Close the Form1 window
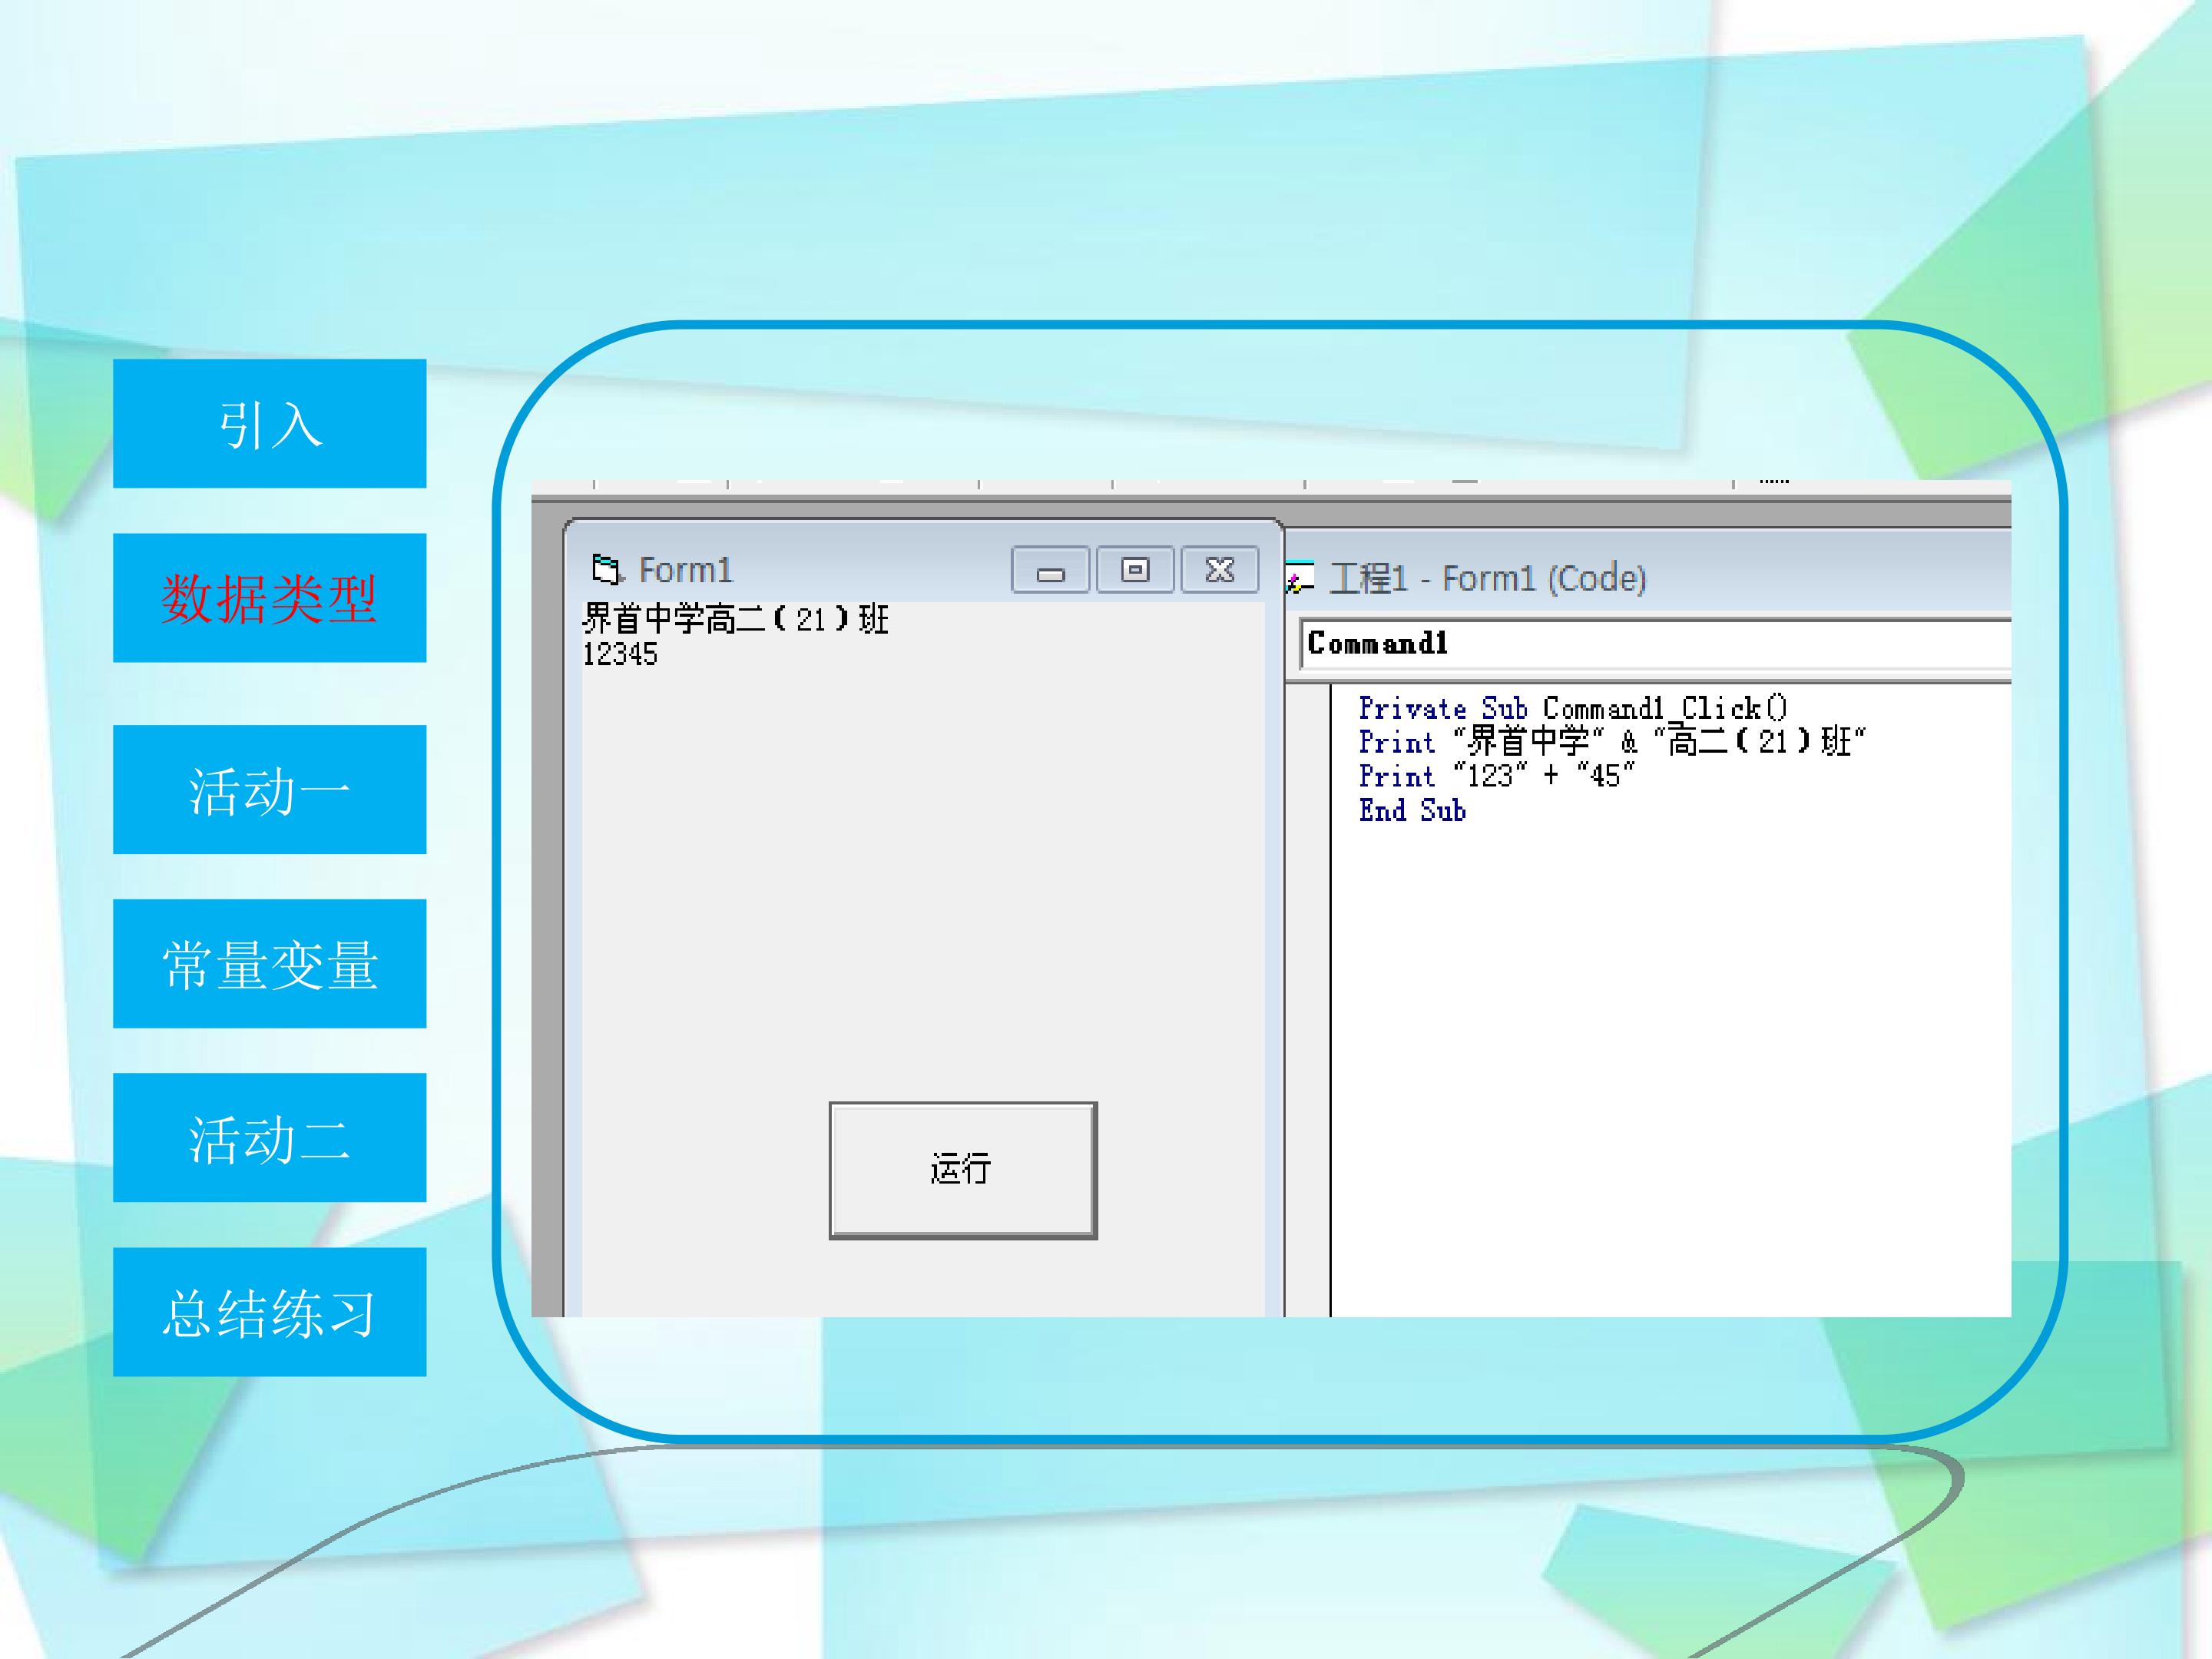The height and width of the screenshot is (1659, 2212). (1219, 570)
